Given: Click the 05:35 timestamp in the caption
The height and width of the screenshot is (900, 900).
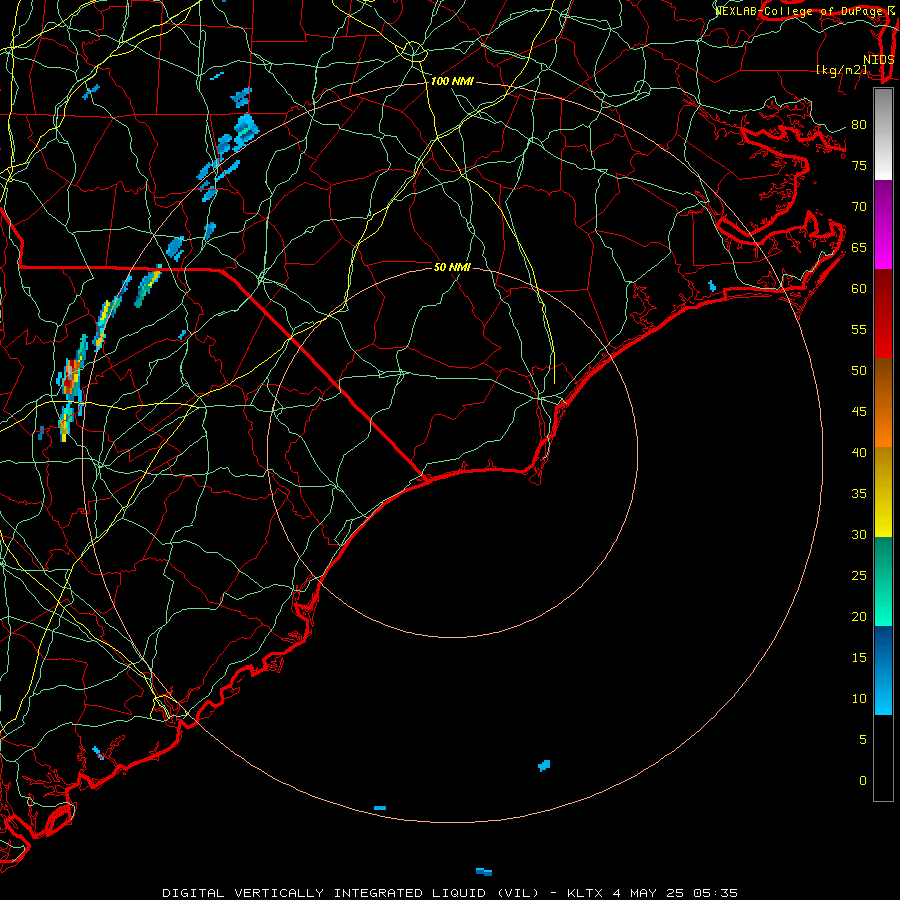Looking at the screenshot, I should pyautogui.click(x=715, y=893).
